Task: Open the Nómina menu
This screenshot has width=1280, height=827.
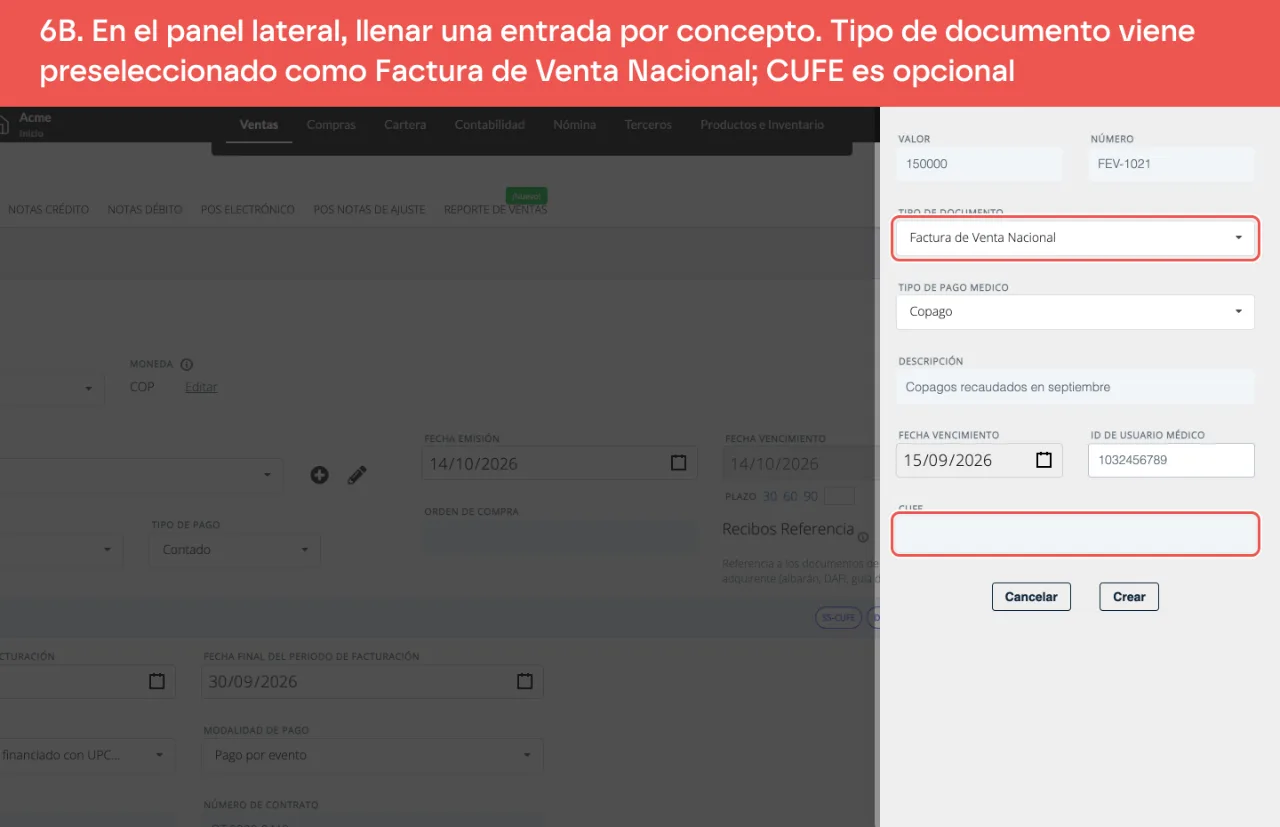Action: [x=575, y=125]
